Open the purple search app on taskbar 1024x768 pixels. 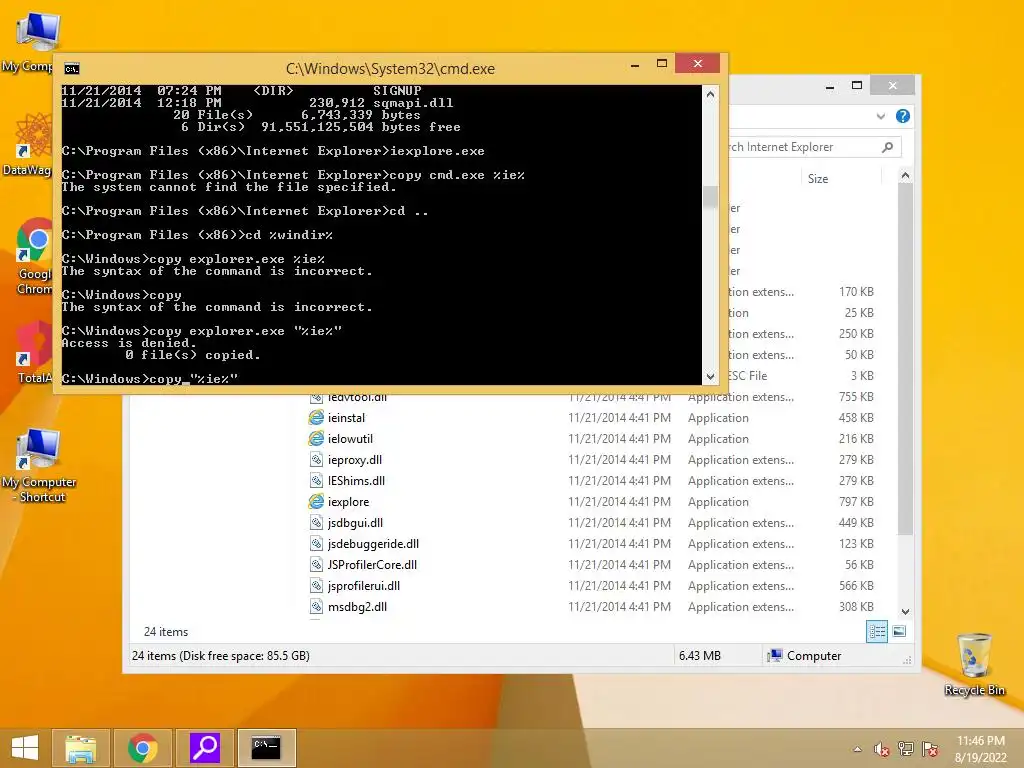pos(205,748)
